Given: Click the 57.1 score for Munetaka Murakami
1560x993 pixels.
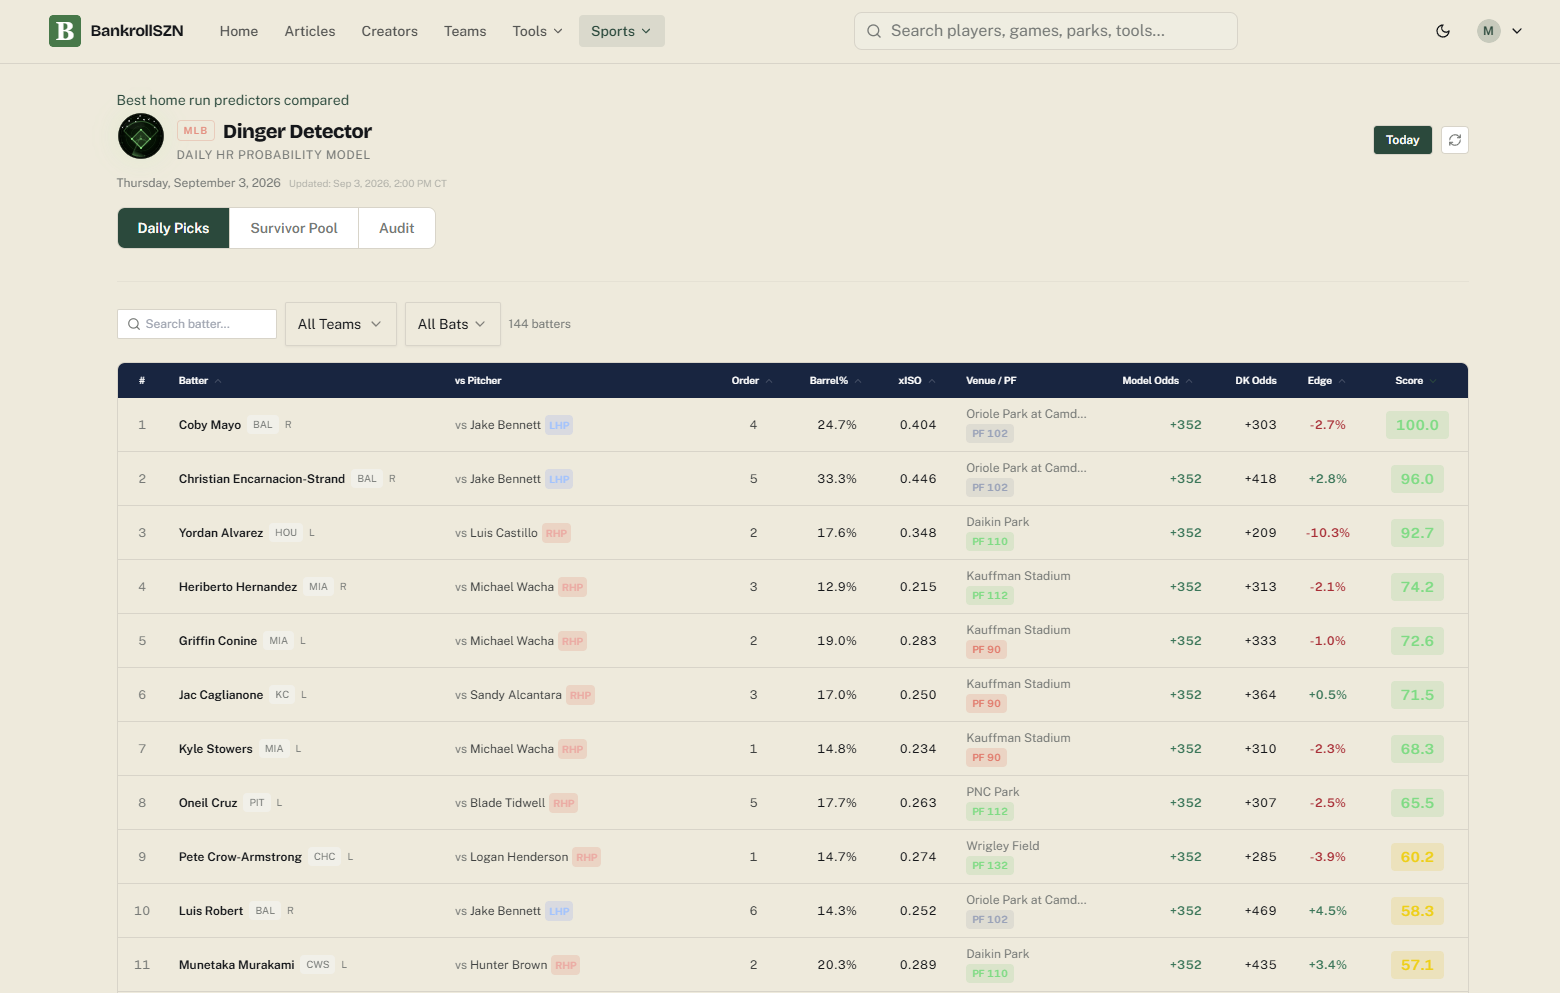Looking at the screenshot, I should click(1417, 965).
